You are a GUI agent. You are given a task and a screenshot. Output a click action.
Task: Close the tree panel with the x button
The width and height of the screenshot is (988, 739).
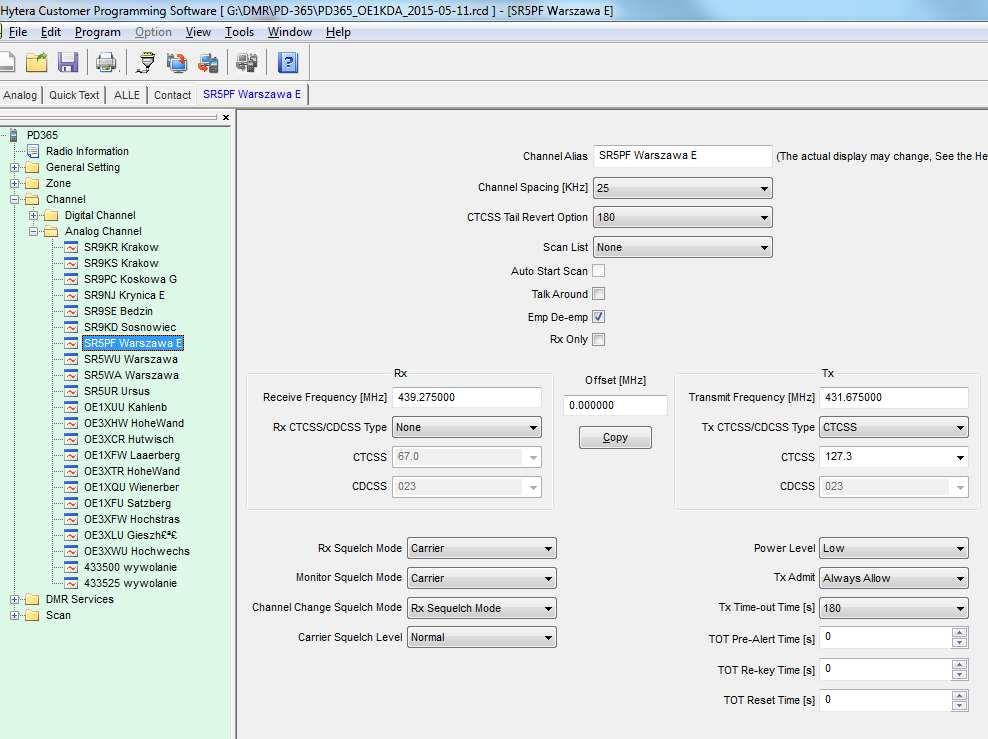pos(226,117)
